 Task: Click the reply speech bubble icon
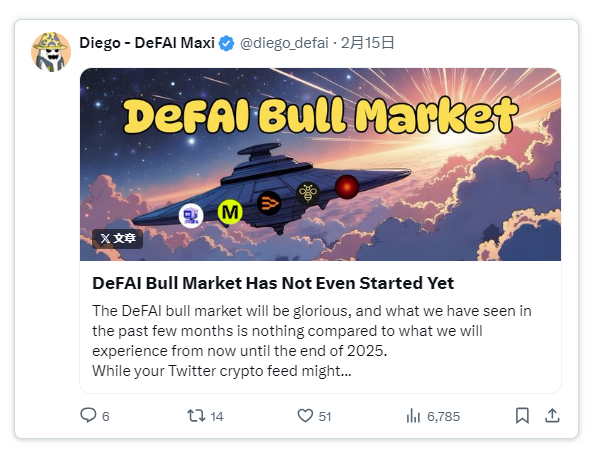88,415
